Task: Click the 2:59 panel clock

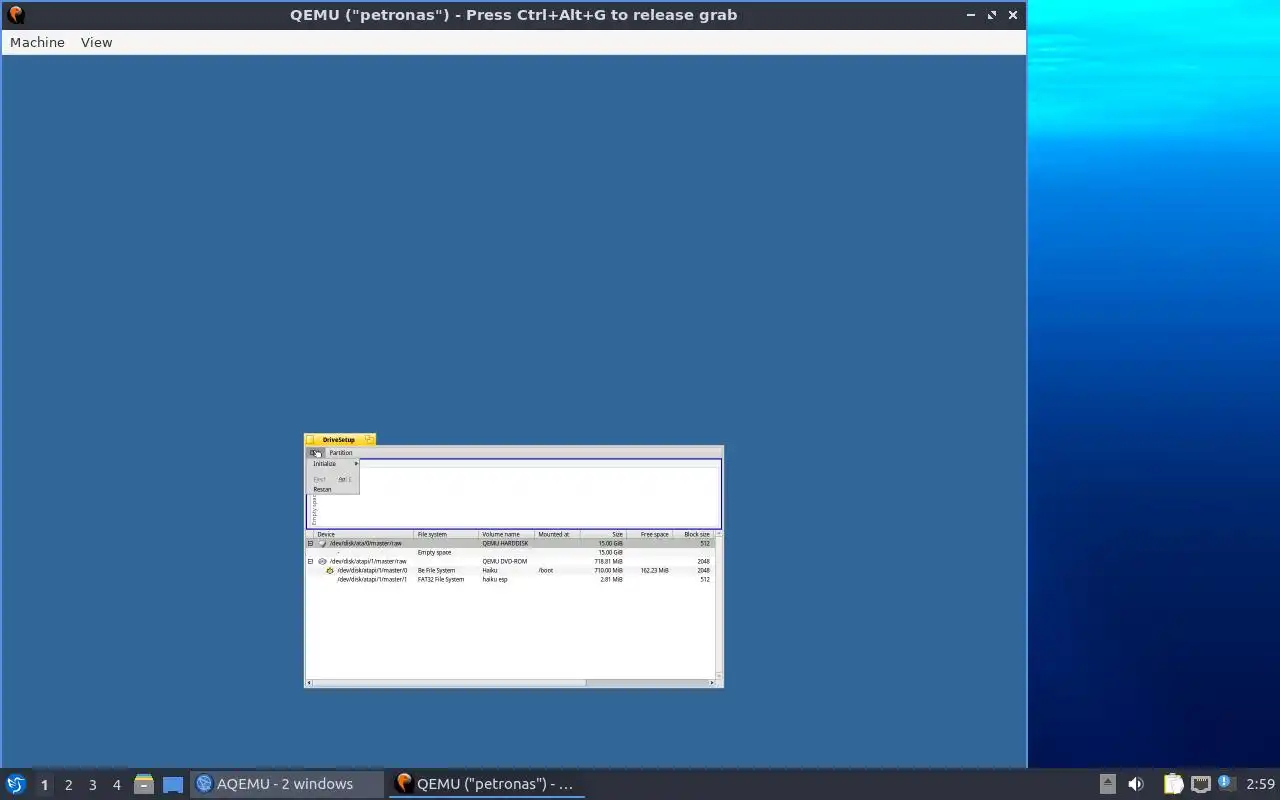Action: pyautogui.click(x=1260, y=784)
